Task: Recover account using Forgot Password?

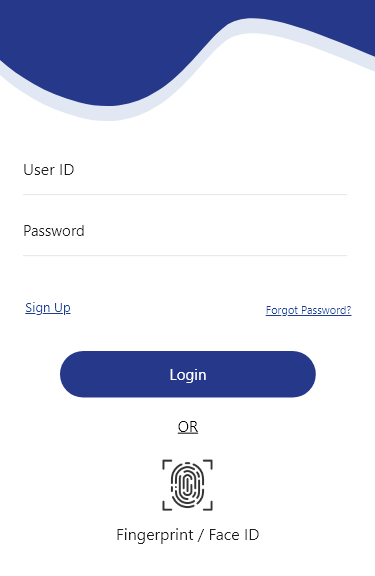Action: click(309, 310)
